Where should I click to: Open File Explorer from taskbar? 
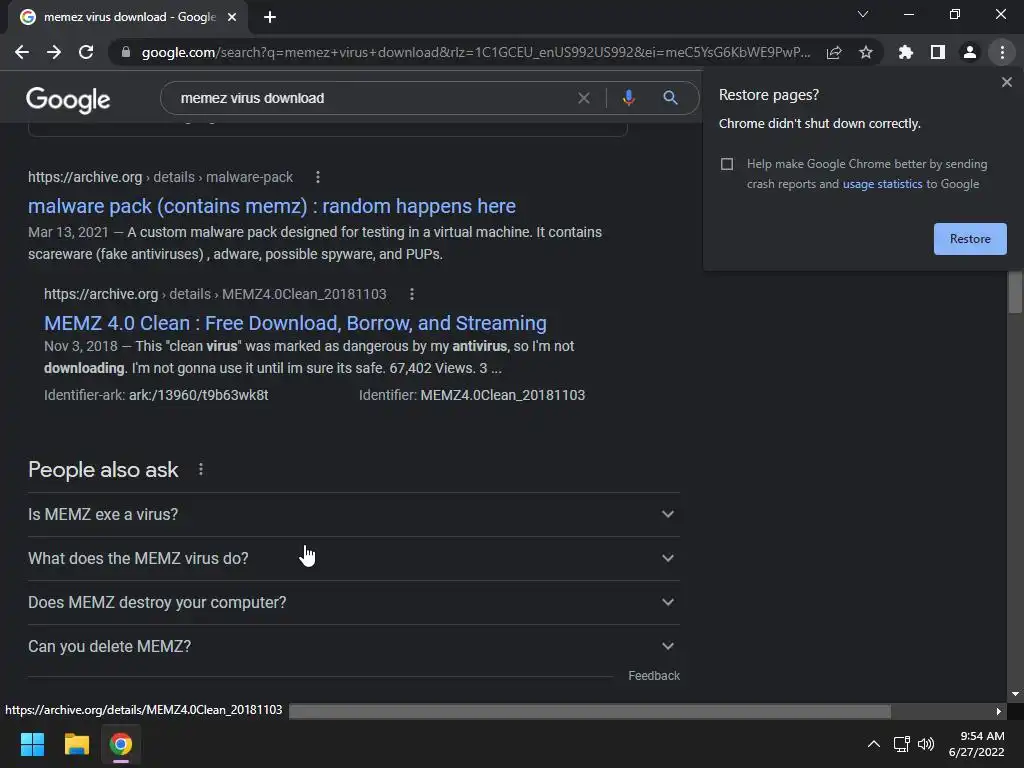tap(76, 744)
